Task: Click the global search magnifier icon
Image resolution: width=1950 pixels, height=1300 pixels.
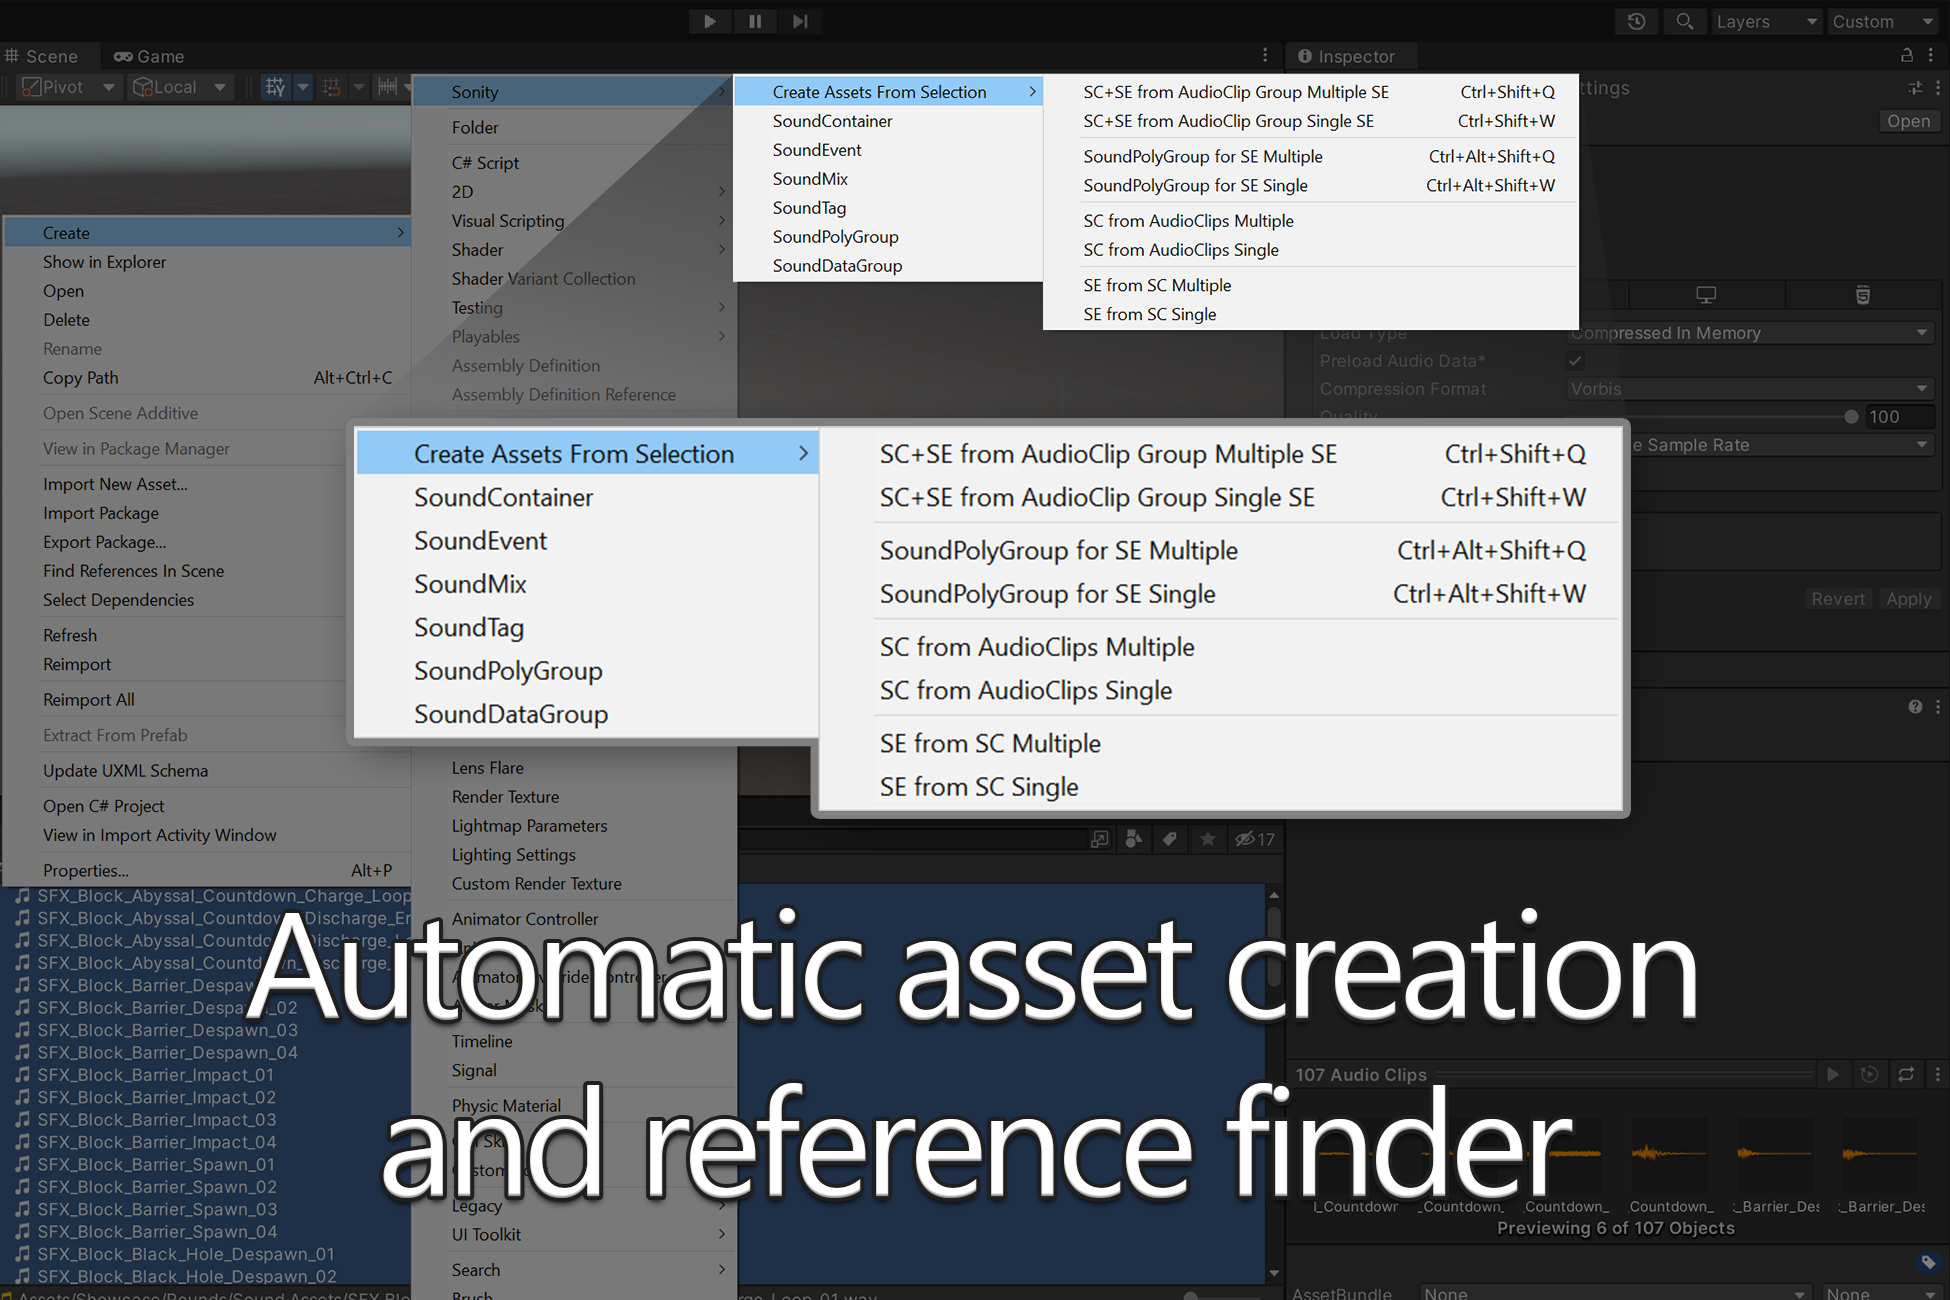Action: 1685,21
